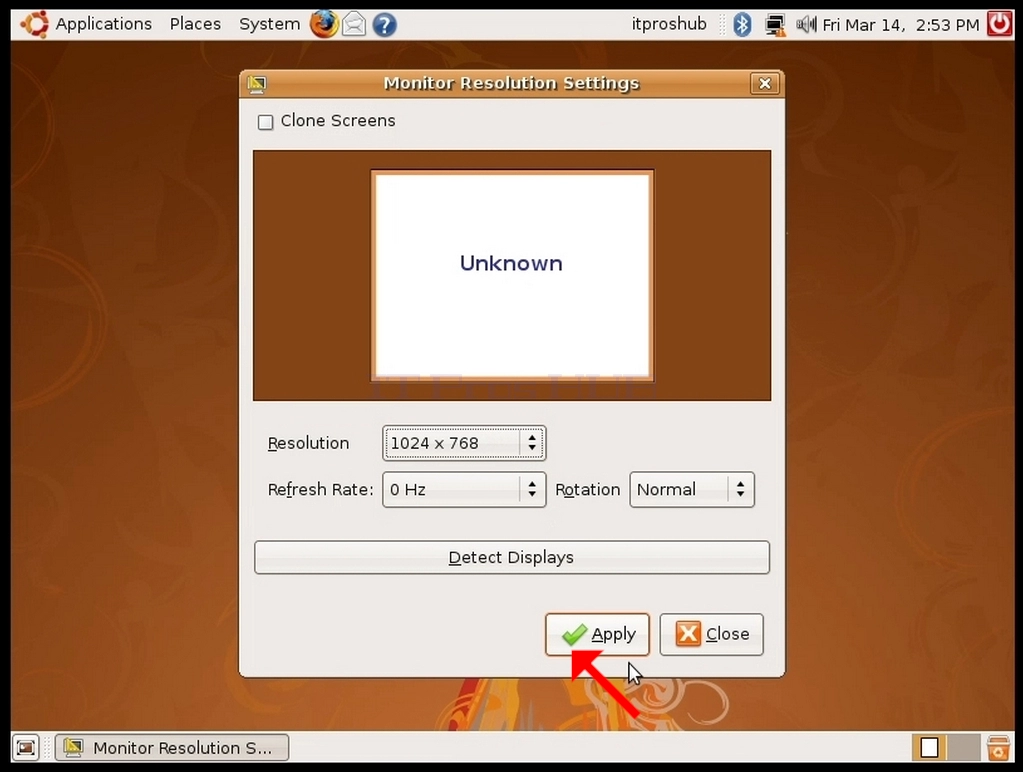Open the Resolution dropdown showing 1024 x 768
Viewport: 1023px width, 772px height.
464,443
